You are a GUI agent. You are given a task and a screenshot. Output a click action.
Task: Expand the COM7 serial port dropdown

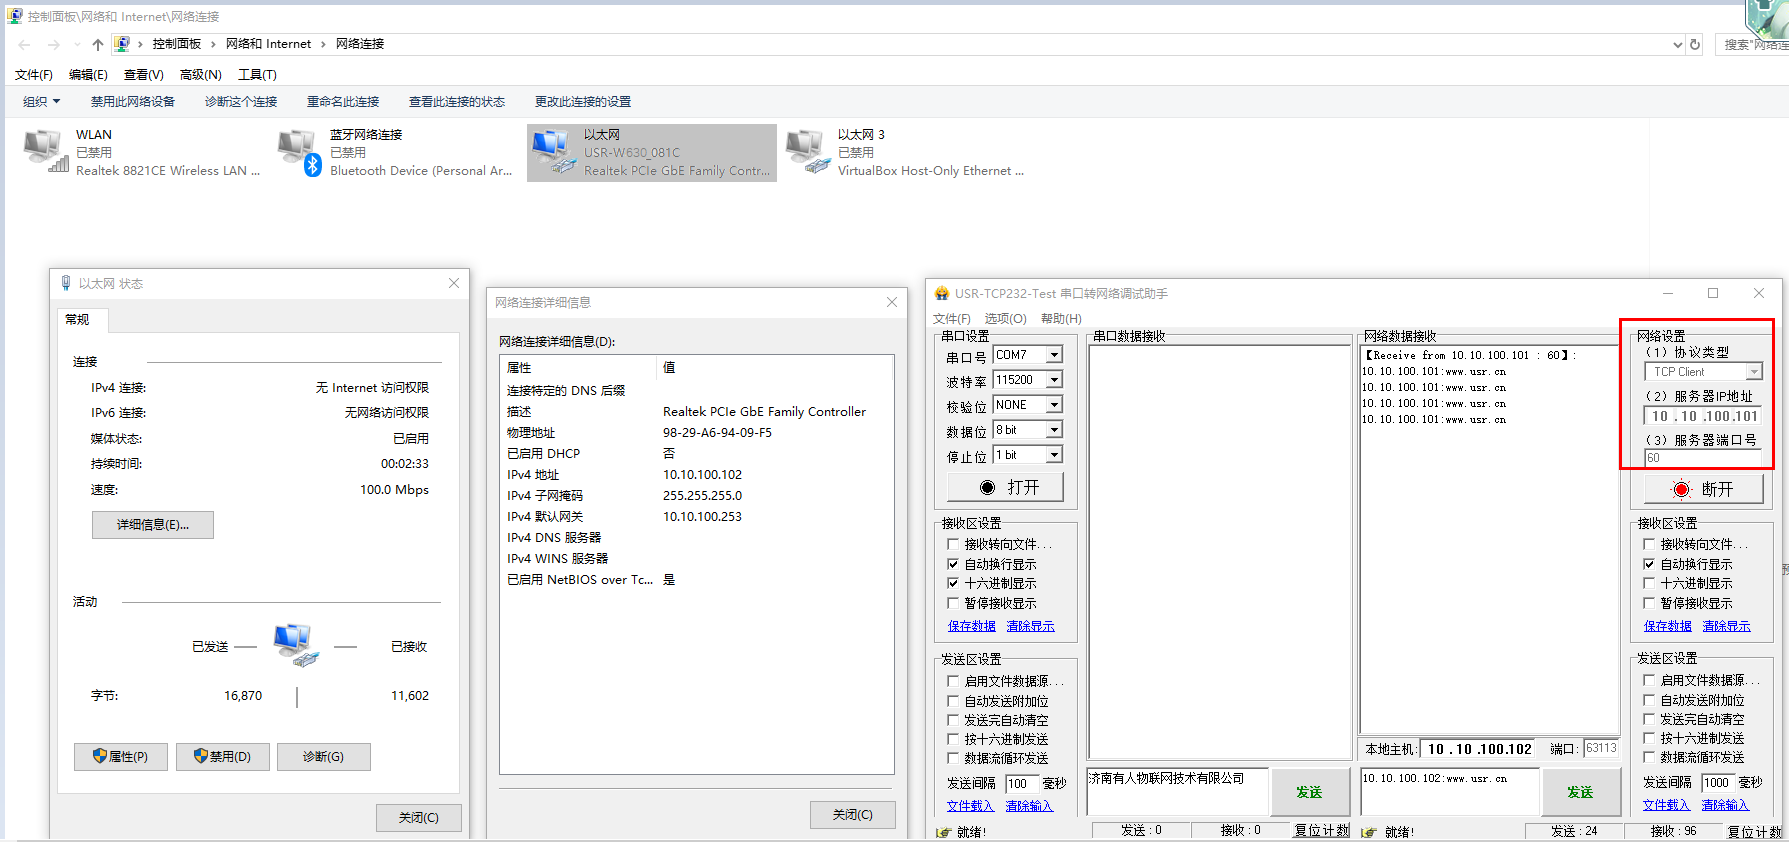tap(1054, 355)
